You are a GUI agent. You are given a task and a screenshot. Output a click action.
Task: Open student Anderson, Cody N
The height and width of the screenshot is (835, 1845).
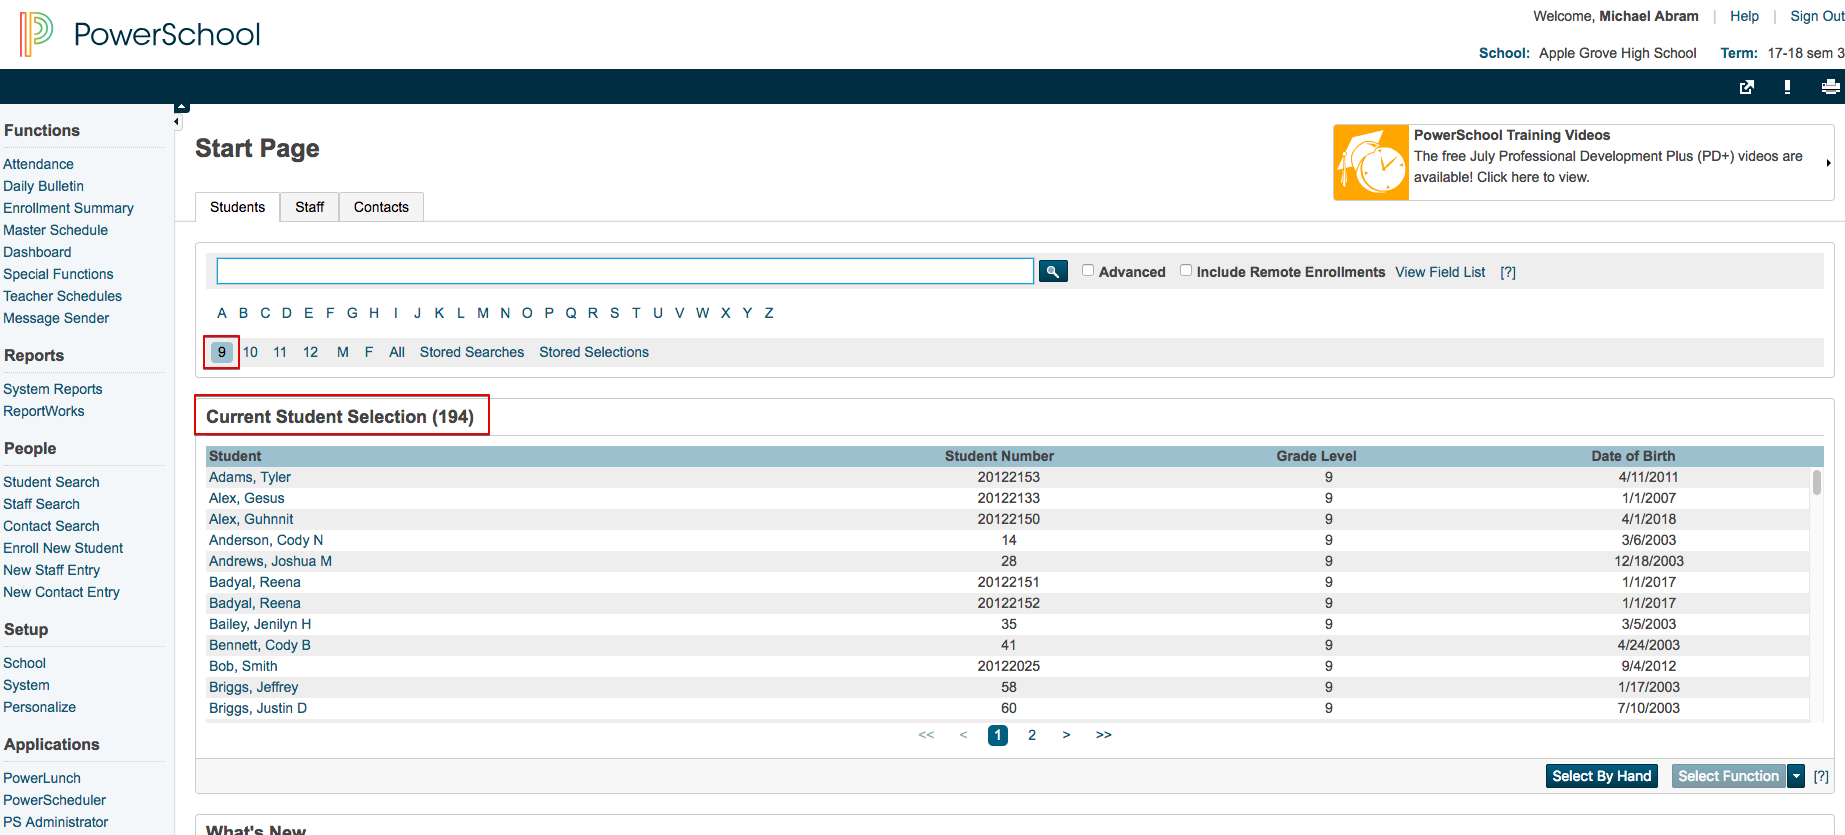266,540
